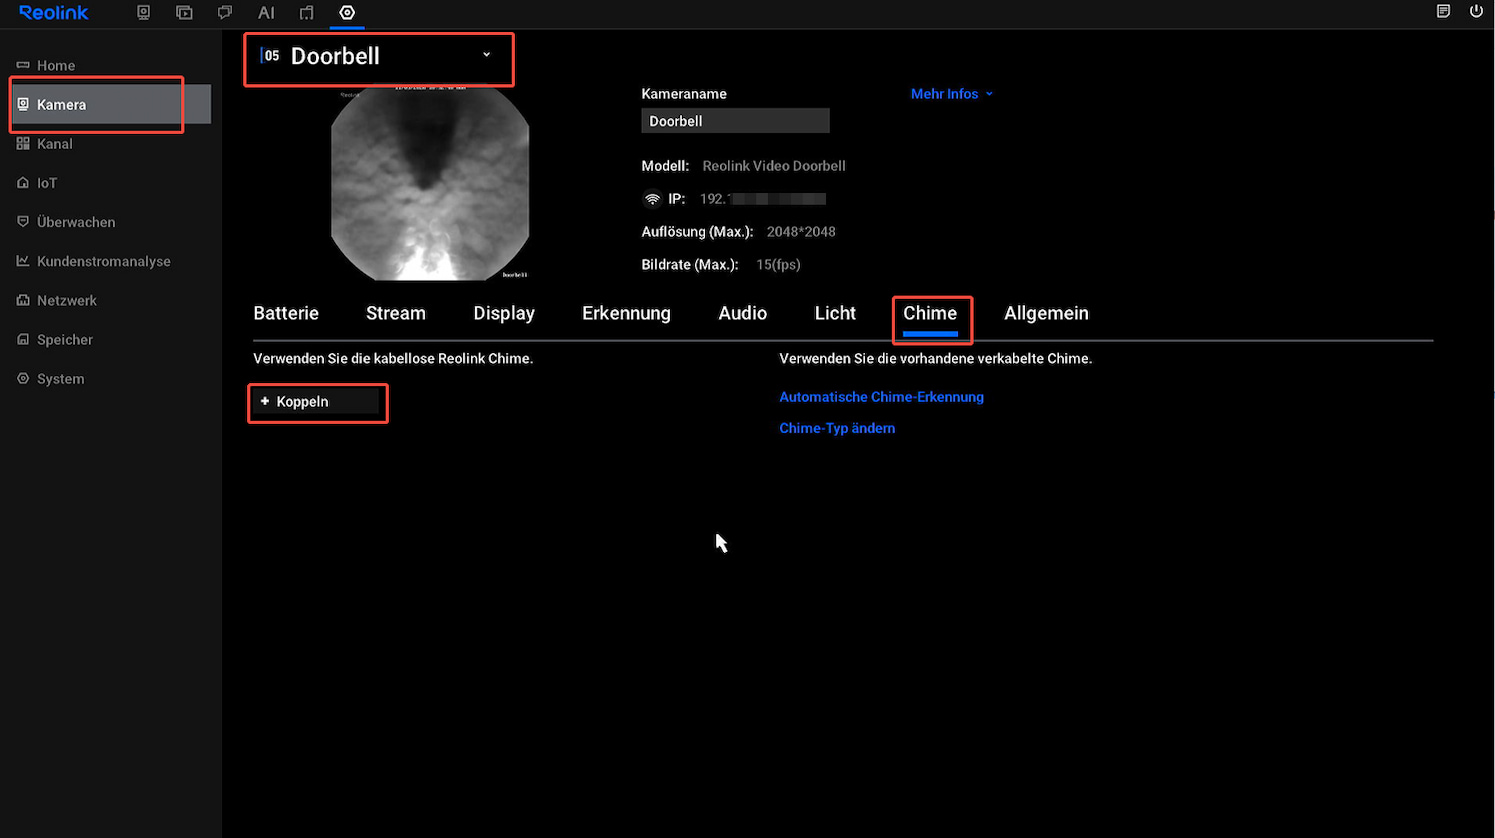This screenshot has width=1495, height=838.
Task: Switch to the Display tab
Action: [x=504, y=313]
